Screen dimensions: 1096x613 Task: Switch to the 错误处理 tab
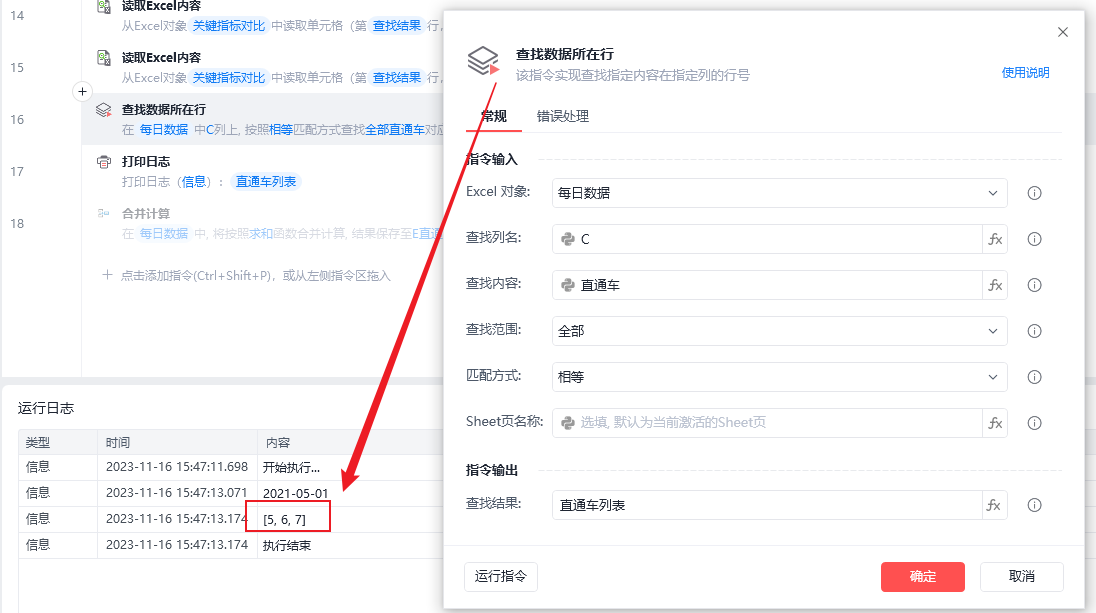click(x=563, y=116)
